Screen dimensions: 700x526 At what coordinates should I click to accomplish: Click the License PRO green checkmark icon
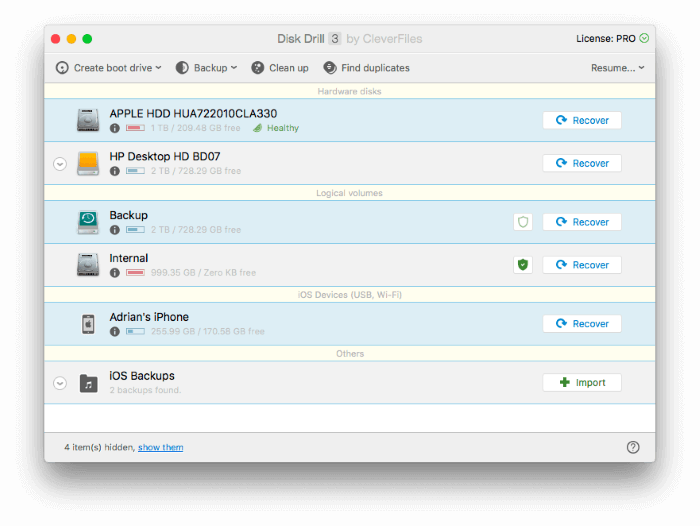point(644,38)
